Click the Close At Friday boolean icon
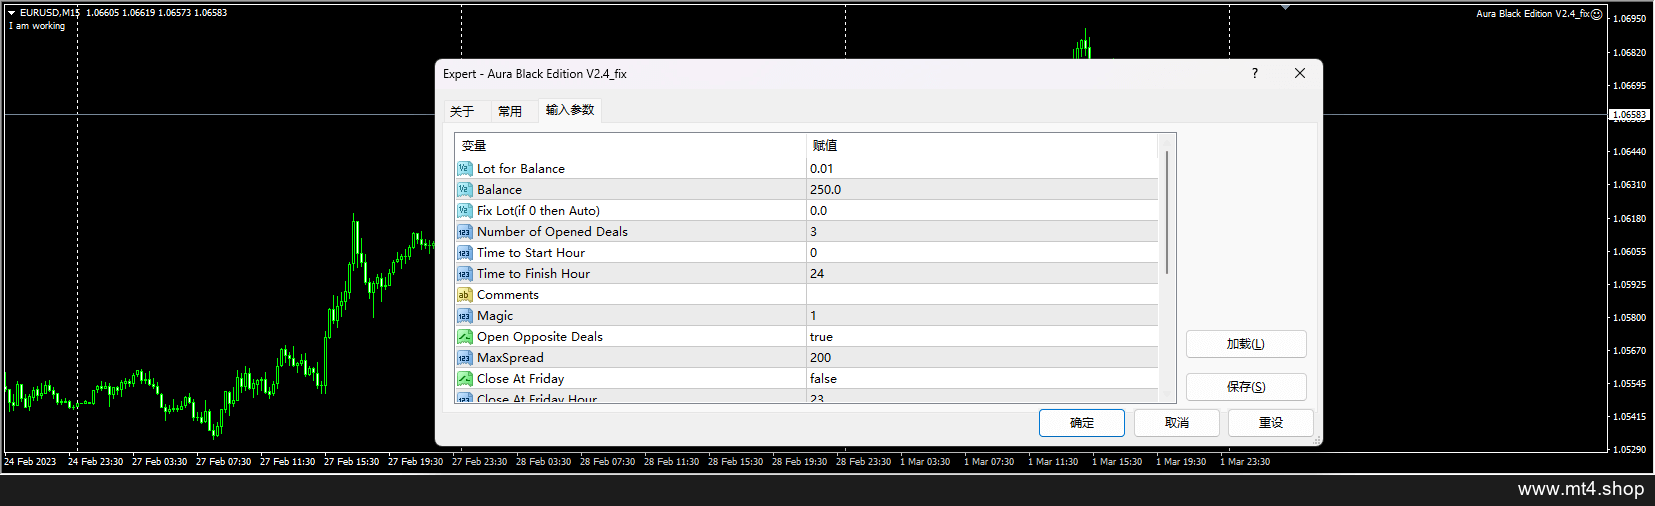1655x506 pixels. [464, 379]
